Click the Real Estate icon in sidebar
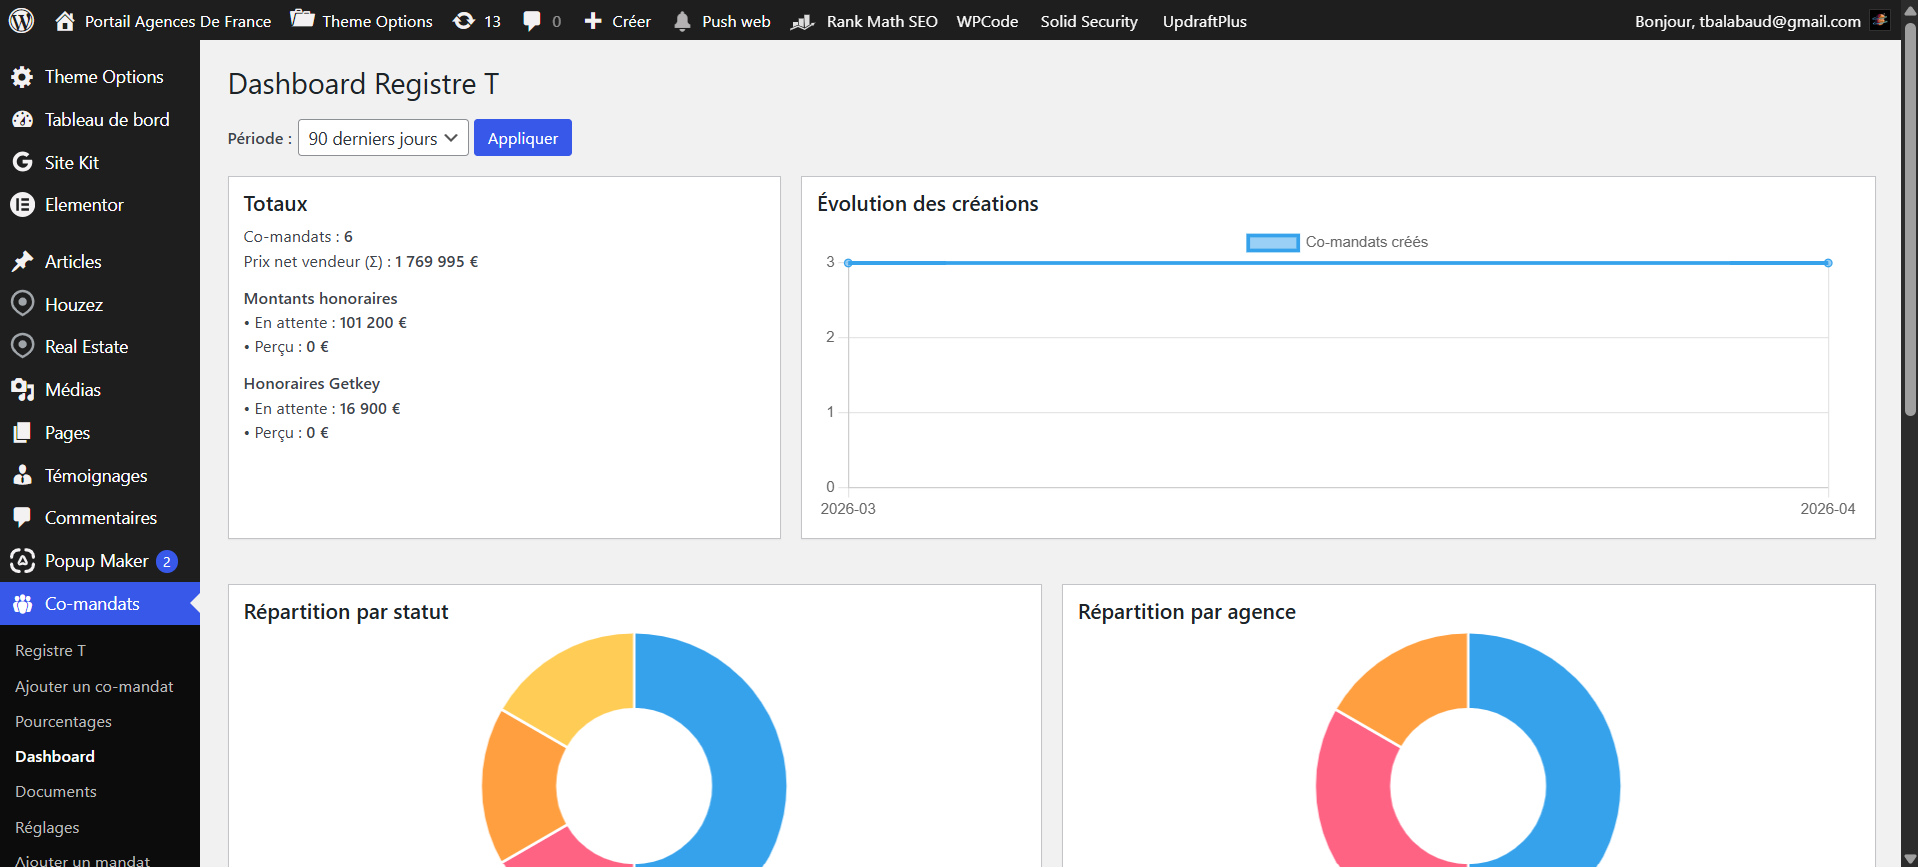Image resolution: width=1918 pixels, height=867 pixels. click(22, 347)
